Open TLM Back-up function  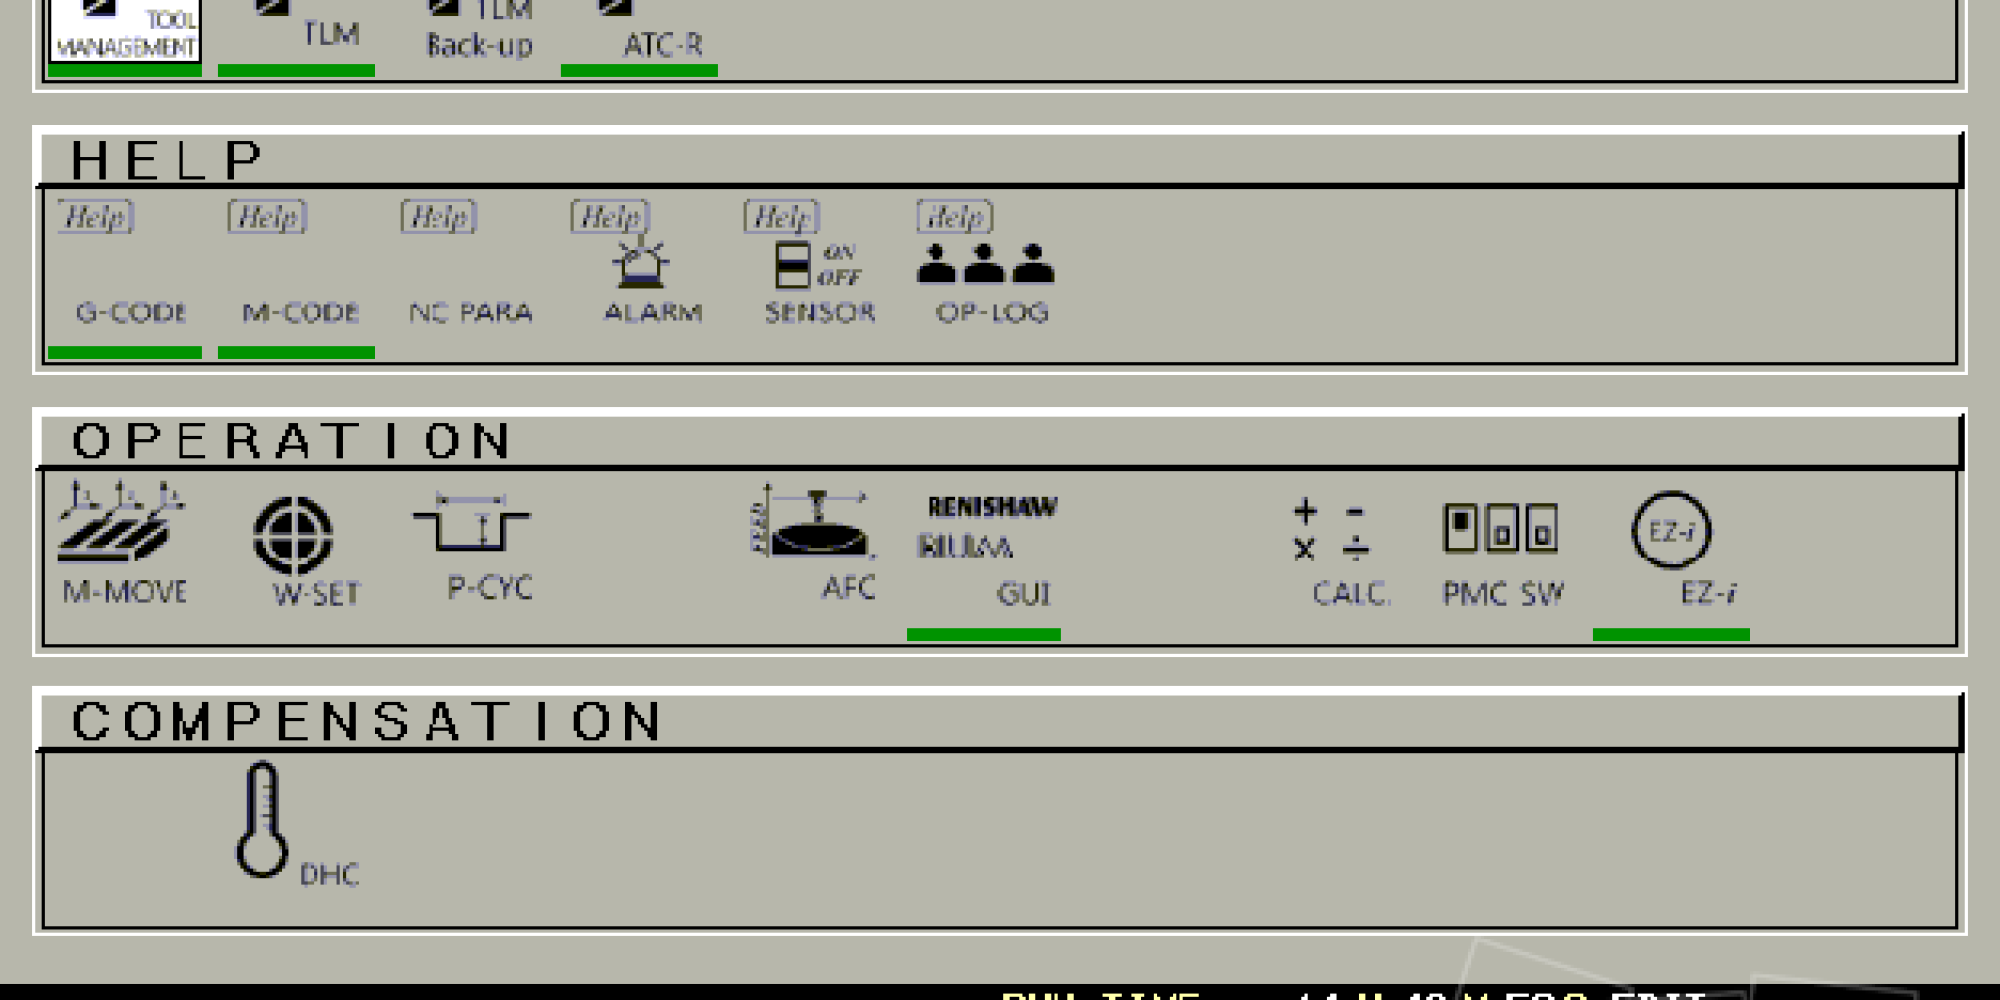[x=480, y=31]
